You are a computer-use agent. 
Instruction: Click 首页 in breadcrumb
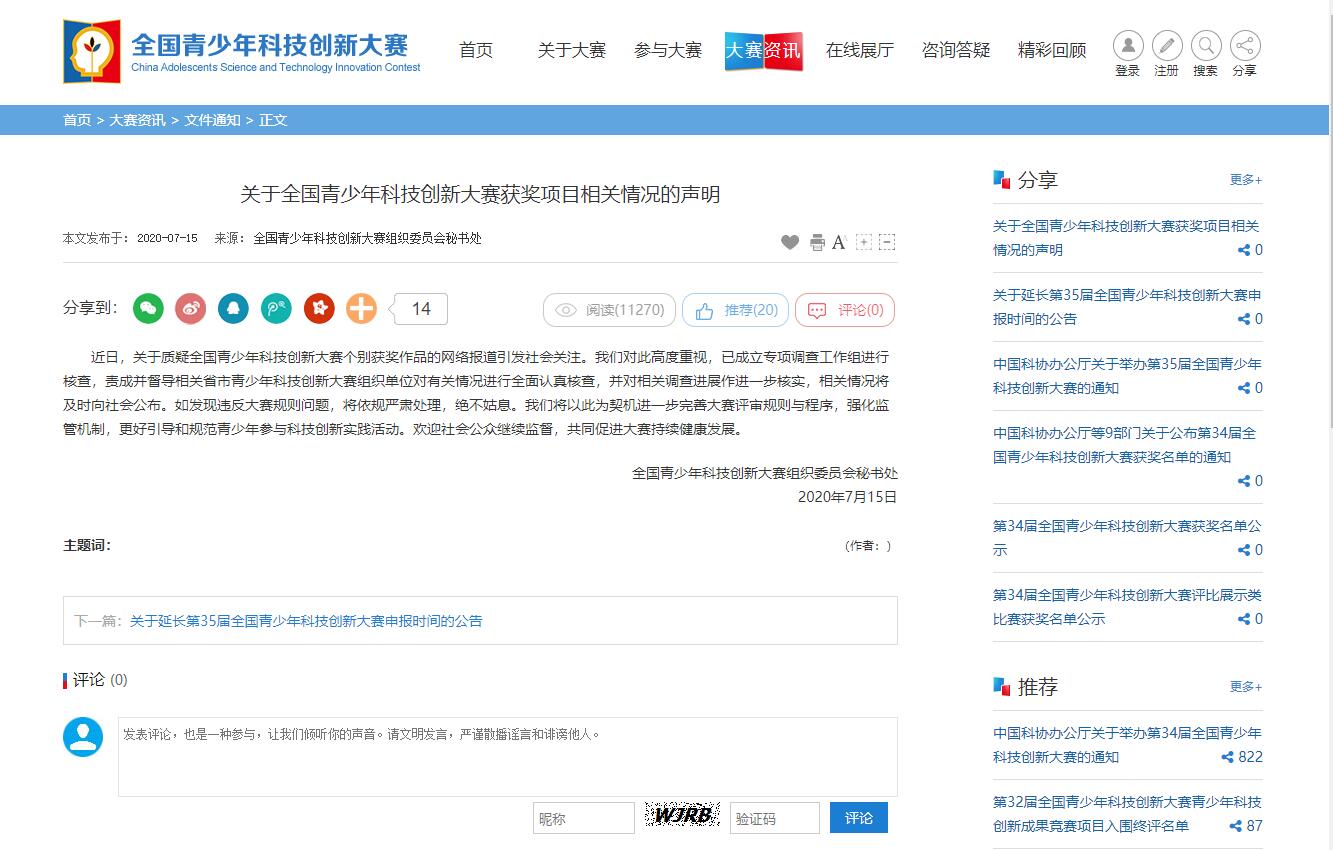[x=77, y=120]
